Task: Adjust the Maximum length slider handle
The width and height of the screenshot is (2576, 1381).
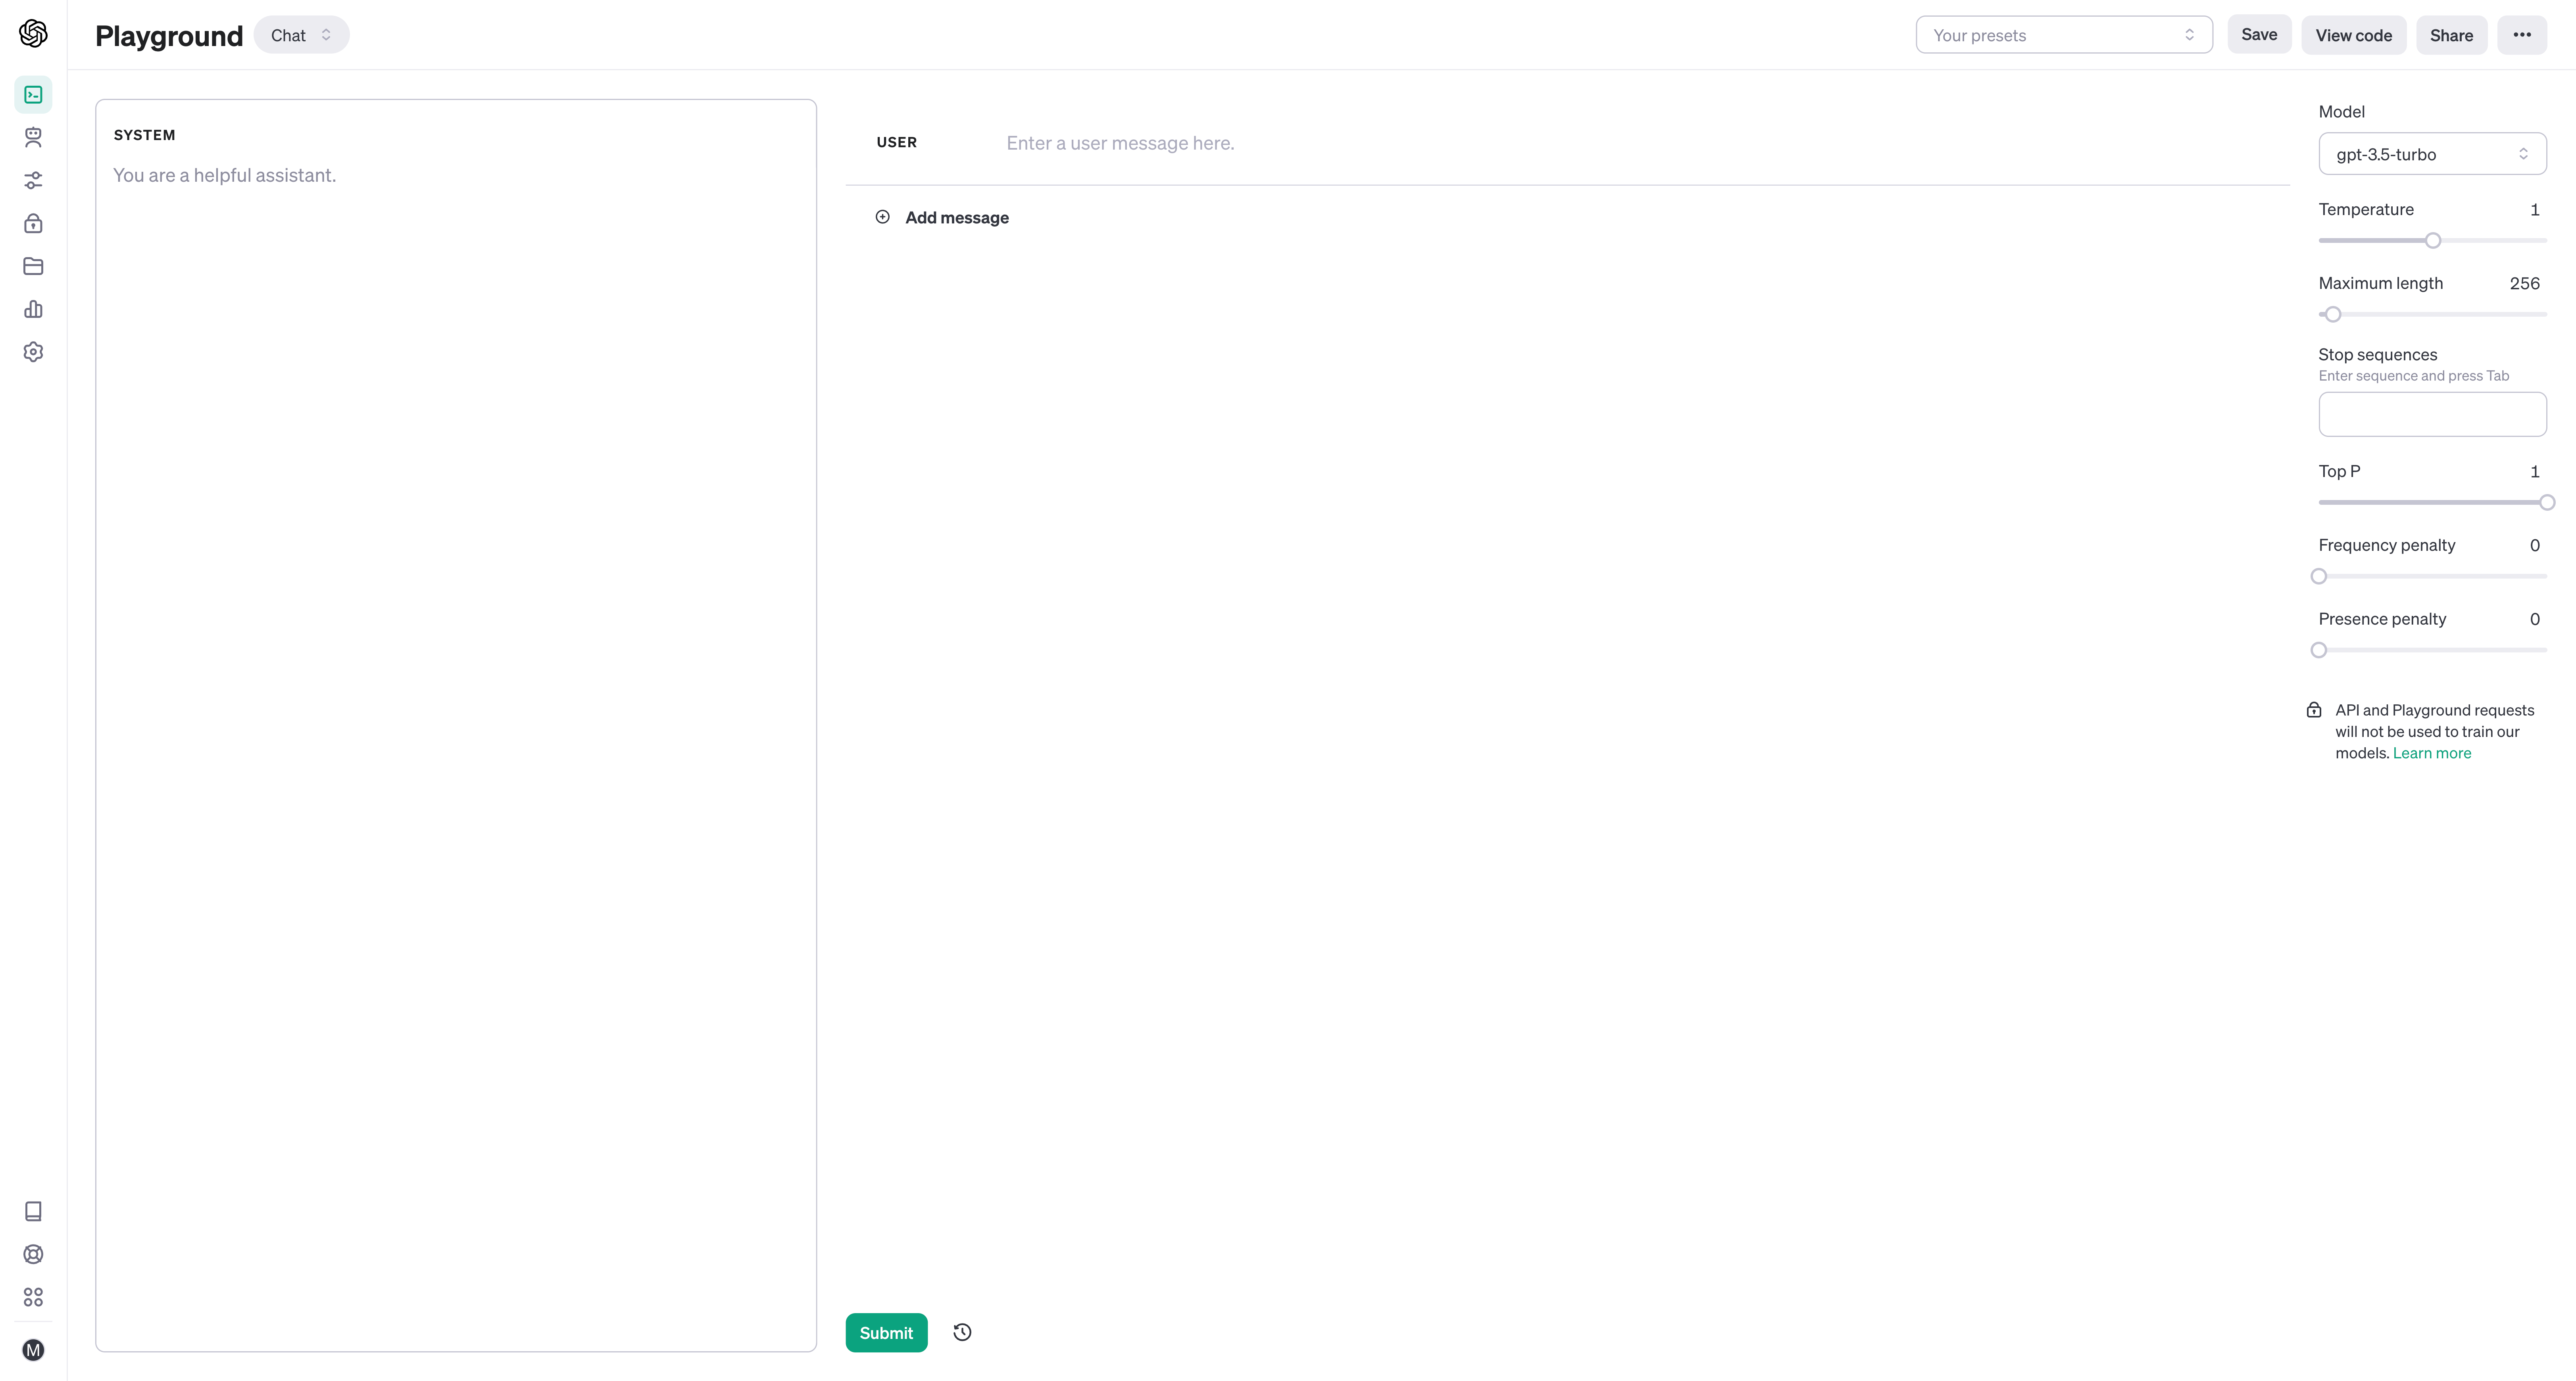Action: click(x=2333, y=314)
